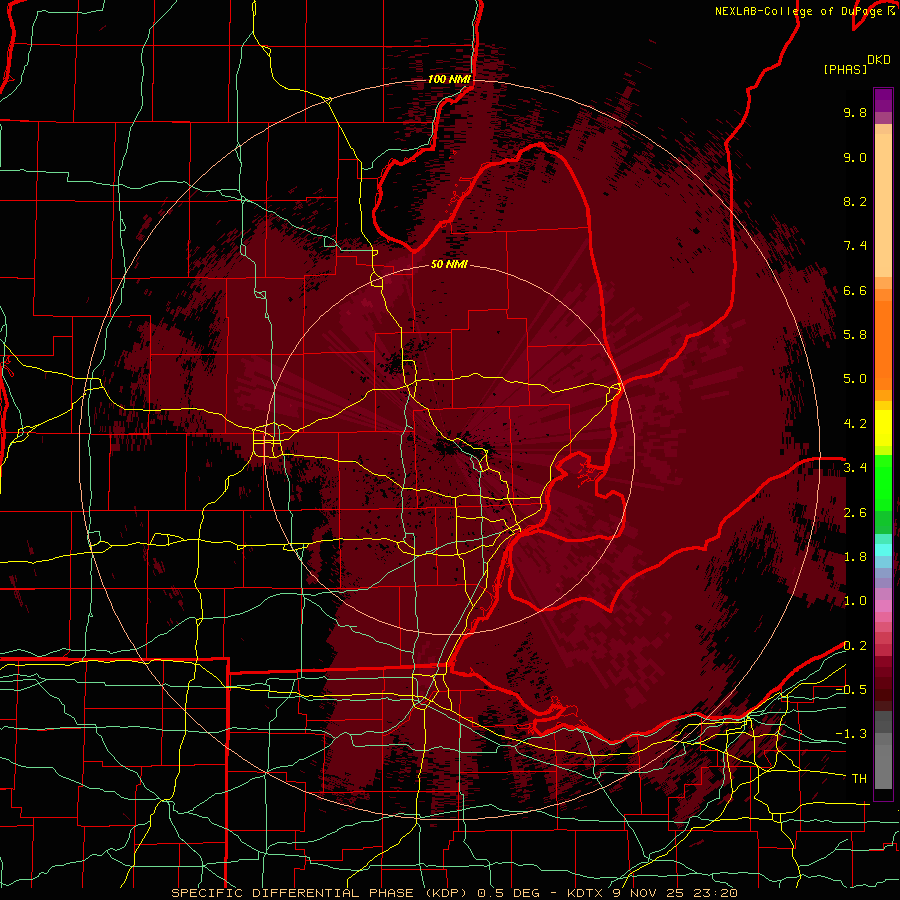Click the "50 NMI" range ring label
Image resolution: width=900 pixels, height=900 pixels.
tap(449, 264)
